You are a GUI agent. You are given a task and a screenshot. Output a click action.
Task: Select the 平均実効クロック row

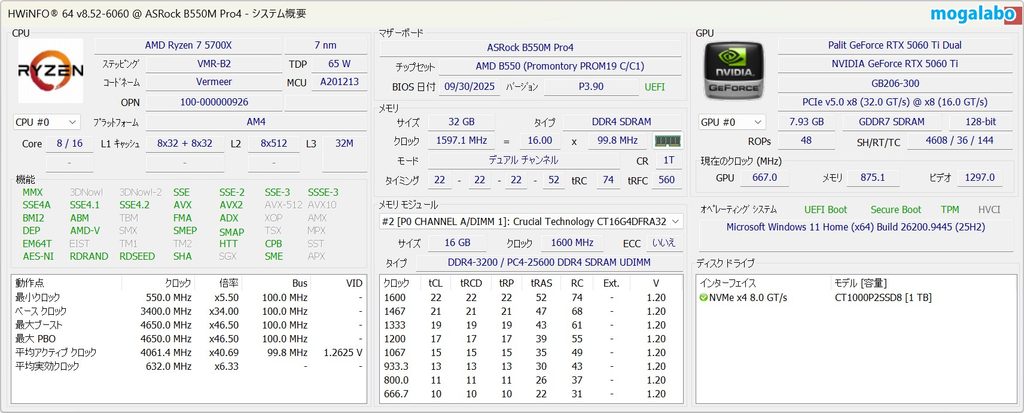click(189, 367)
